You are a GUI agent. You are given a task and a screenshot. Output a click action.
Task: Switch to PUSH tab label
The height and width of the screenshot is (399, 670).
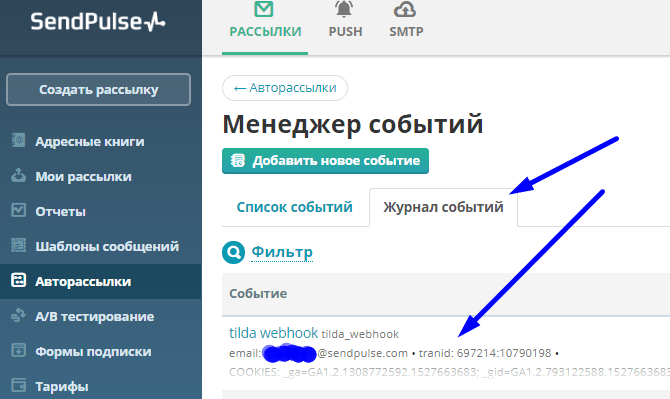345,32
